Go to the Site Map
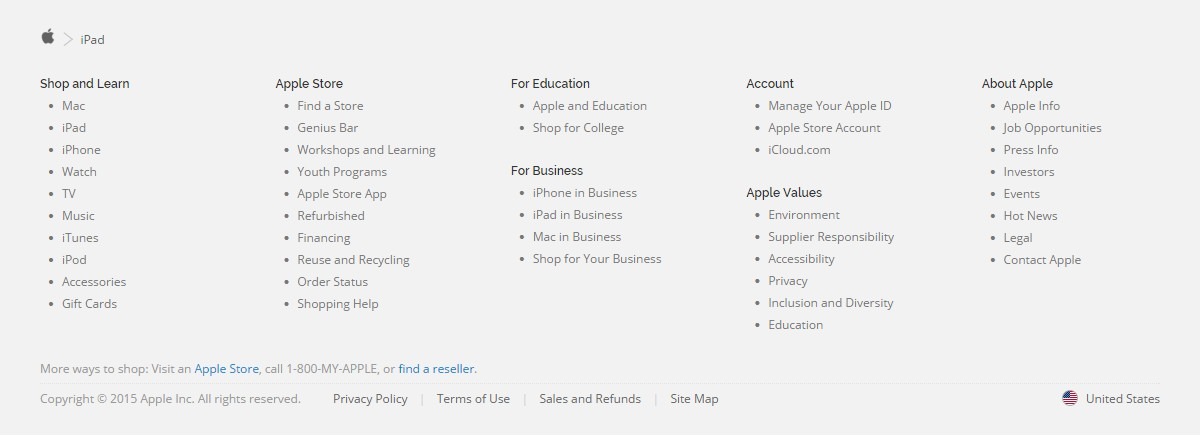The width and height of the screenshot is (1200, 435). pos(694,398)
